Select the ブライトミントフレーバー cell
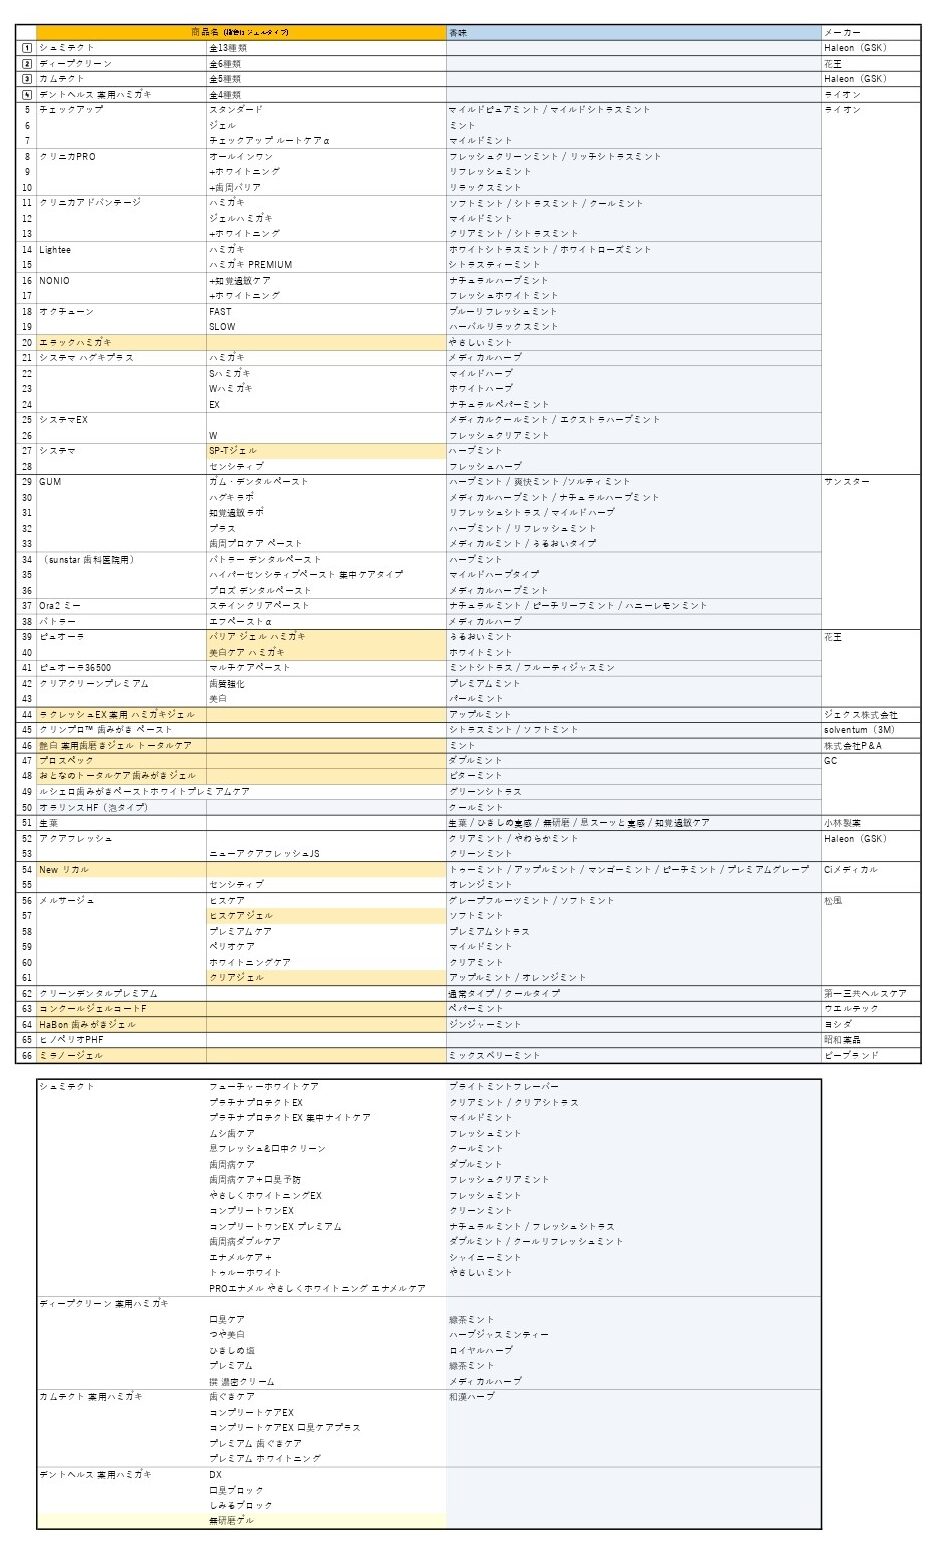Viewport: 941px width, 1552px height. 634,1087
